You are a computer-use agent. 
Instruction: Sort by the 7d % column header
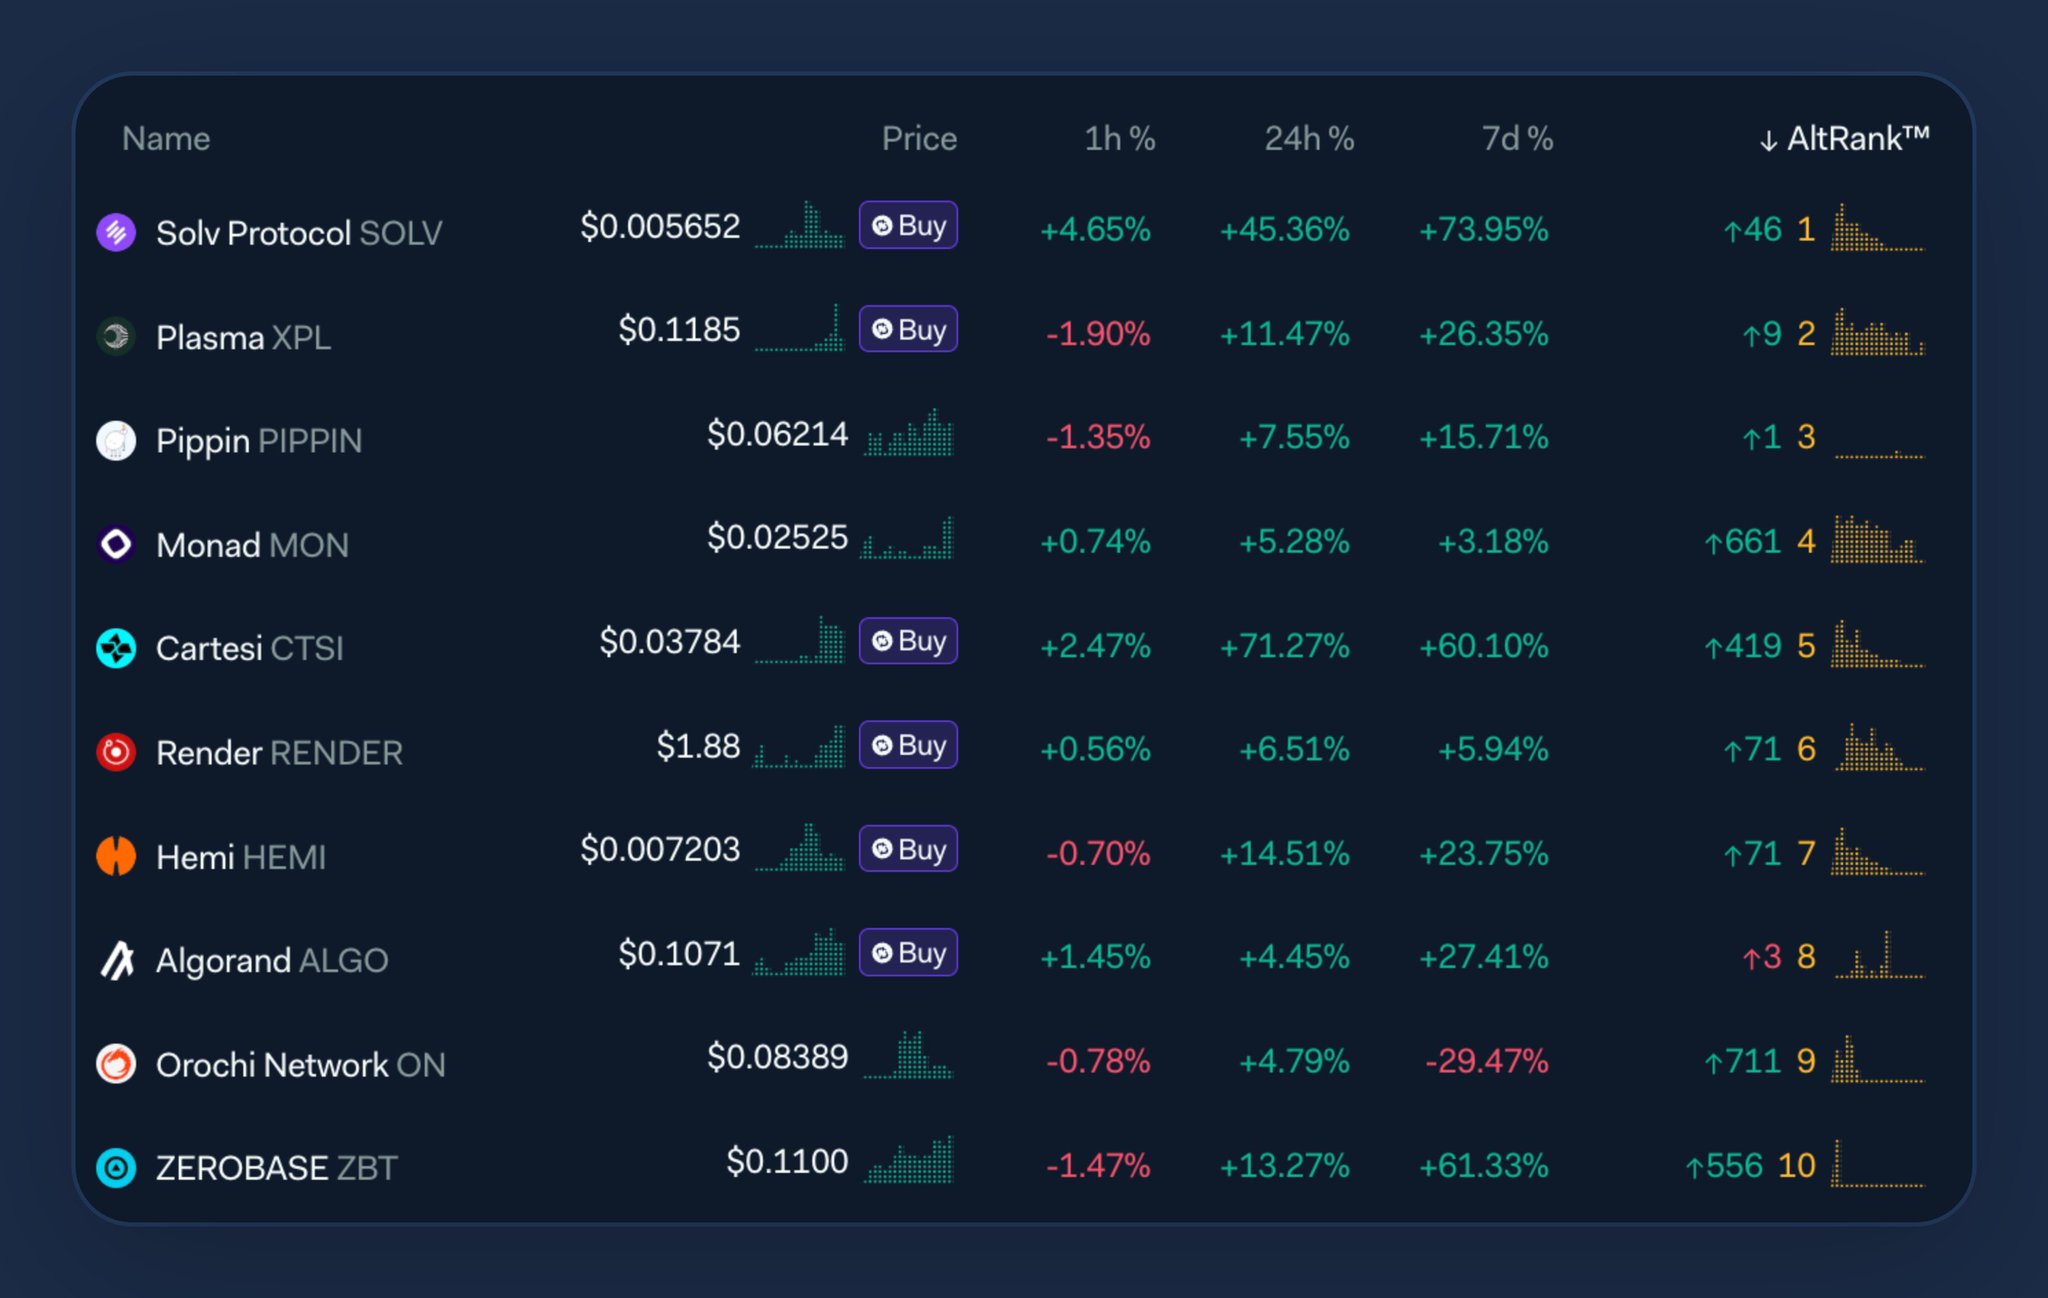[x=1516, y=138]
